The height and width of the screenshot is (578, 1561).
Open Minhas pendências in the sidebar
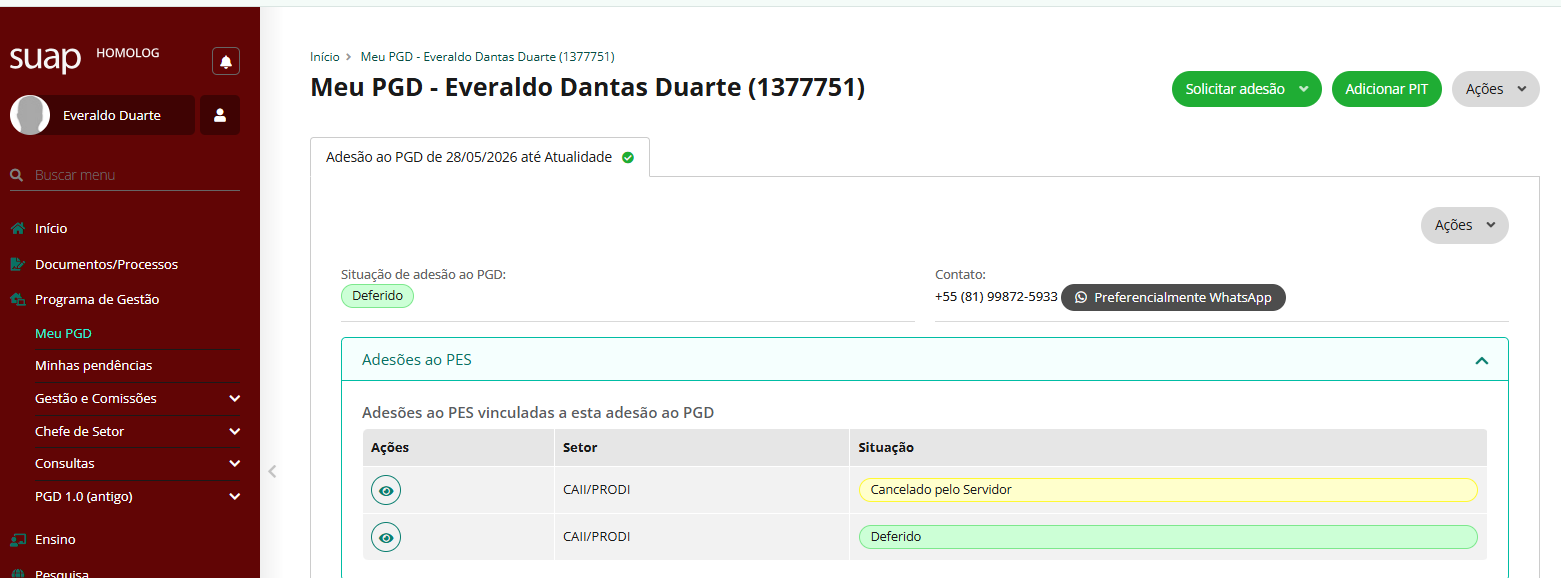93,365
